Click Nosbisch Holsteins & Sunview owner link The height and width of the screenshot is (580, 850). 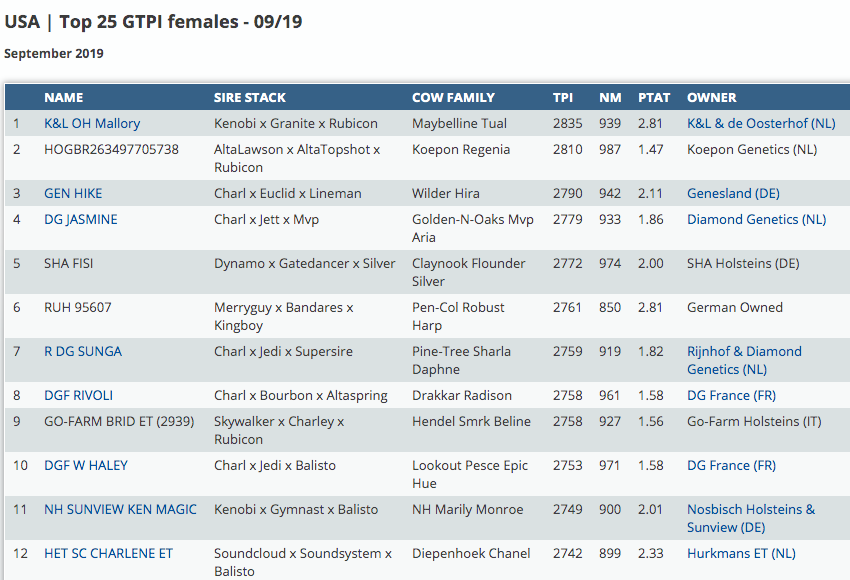(750, 518)
